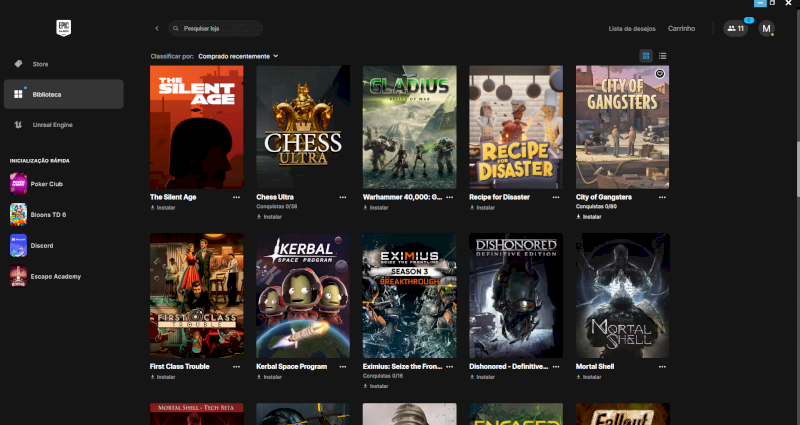800x425 pixels.
Task: Open Unreal Engine section
Action: click(63, 124)
